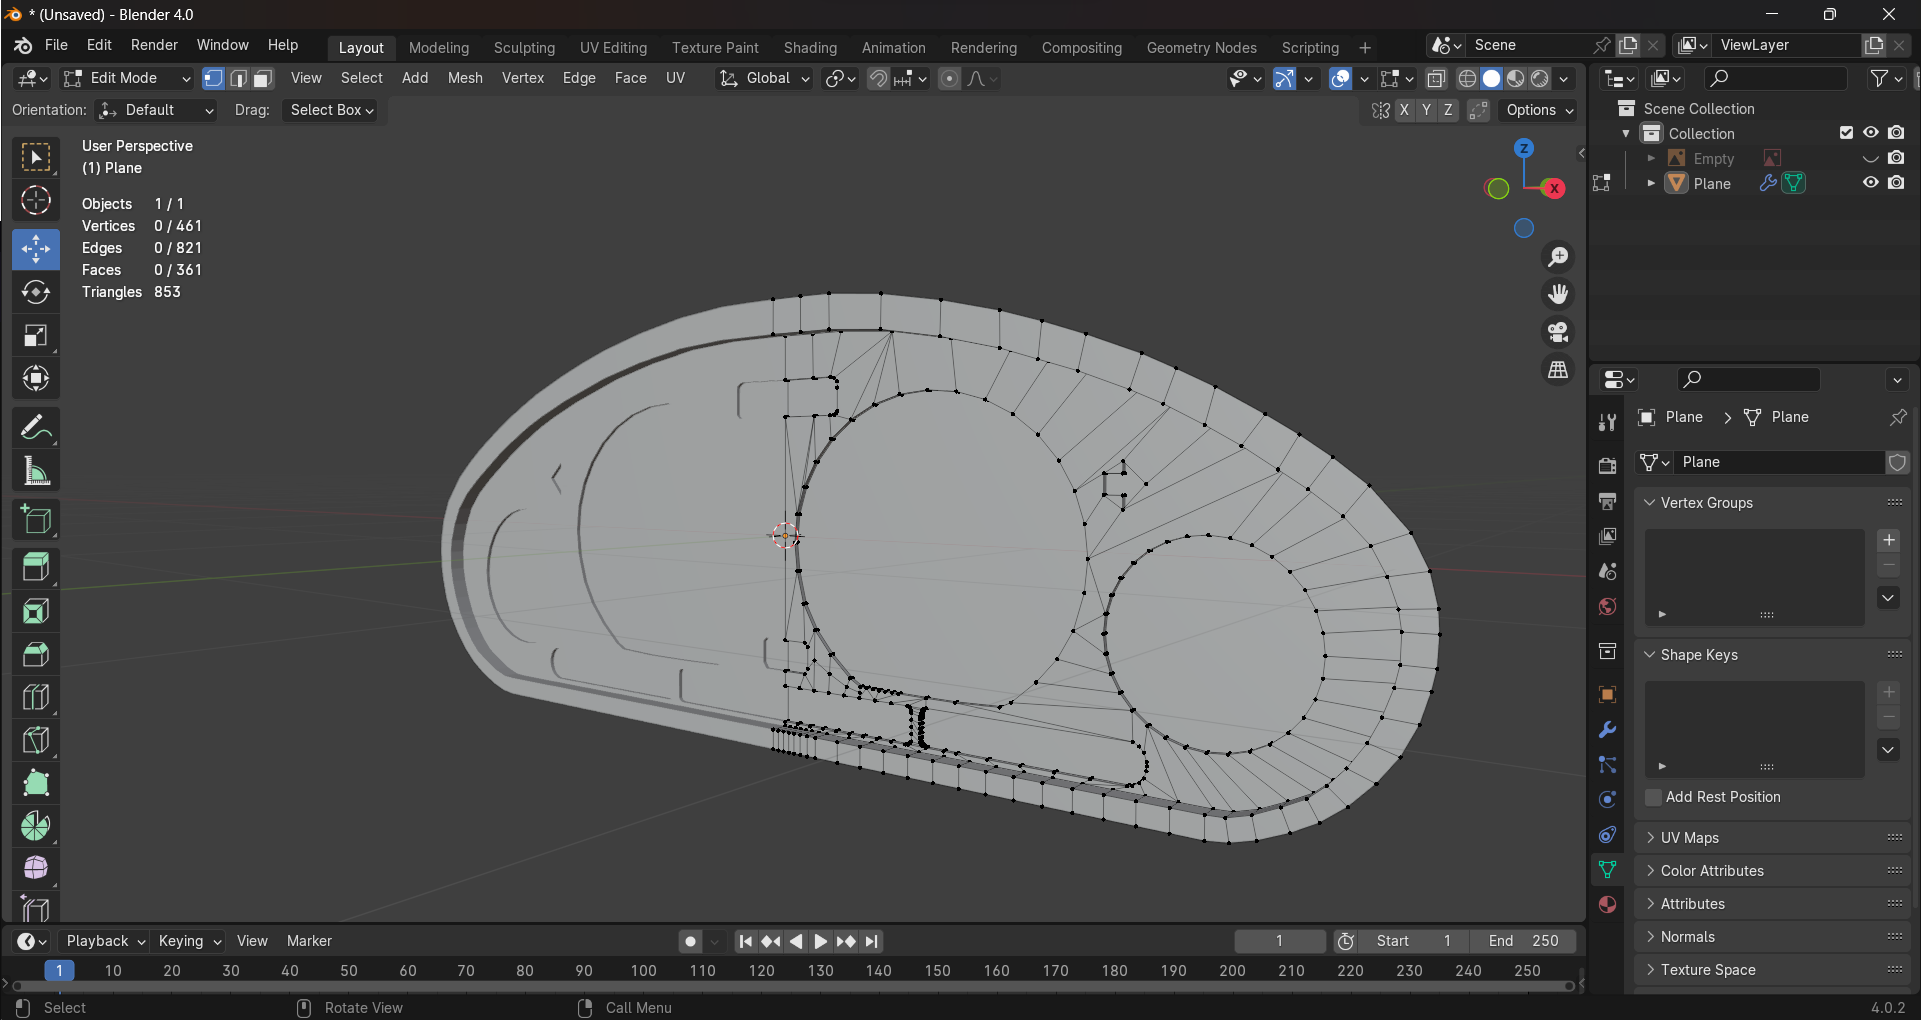Open the Edit Mode dropdown
Viewport: 1921px width, 1020px height.
(x=126, y=79)
